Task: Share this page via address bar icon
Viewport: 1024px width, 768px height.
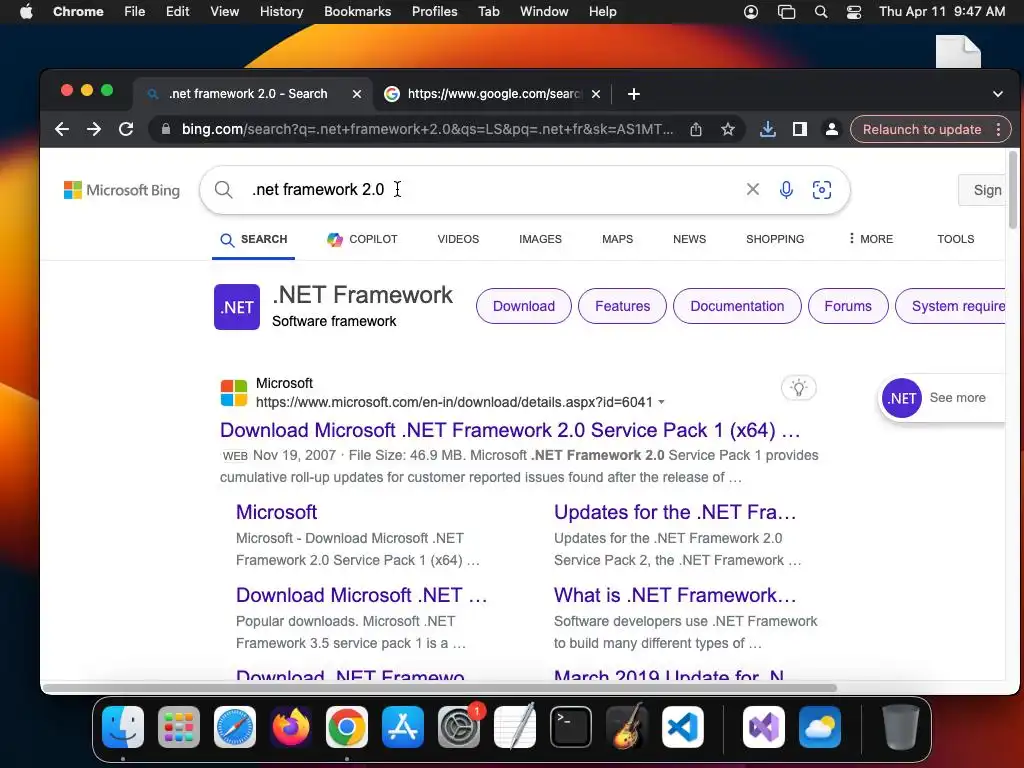Action: [696, 129]
